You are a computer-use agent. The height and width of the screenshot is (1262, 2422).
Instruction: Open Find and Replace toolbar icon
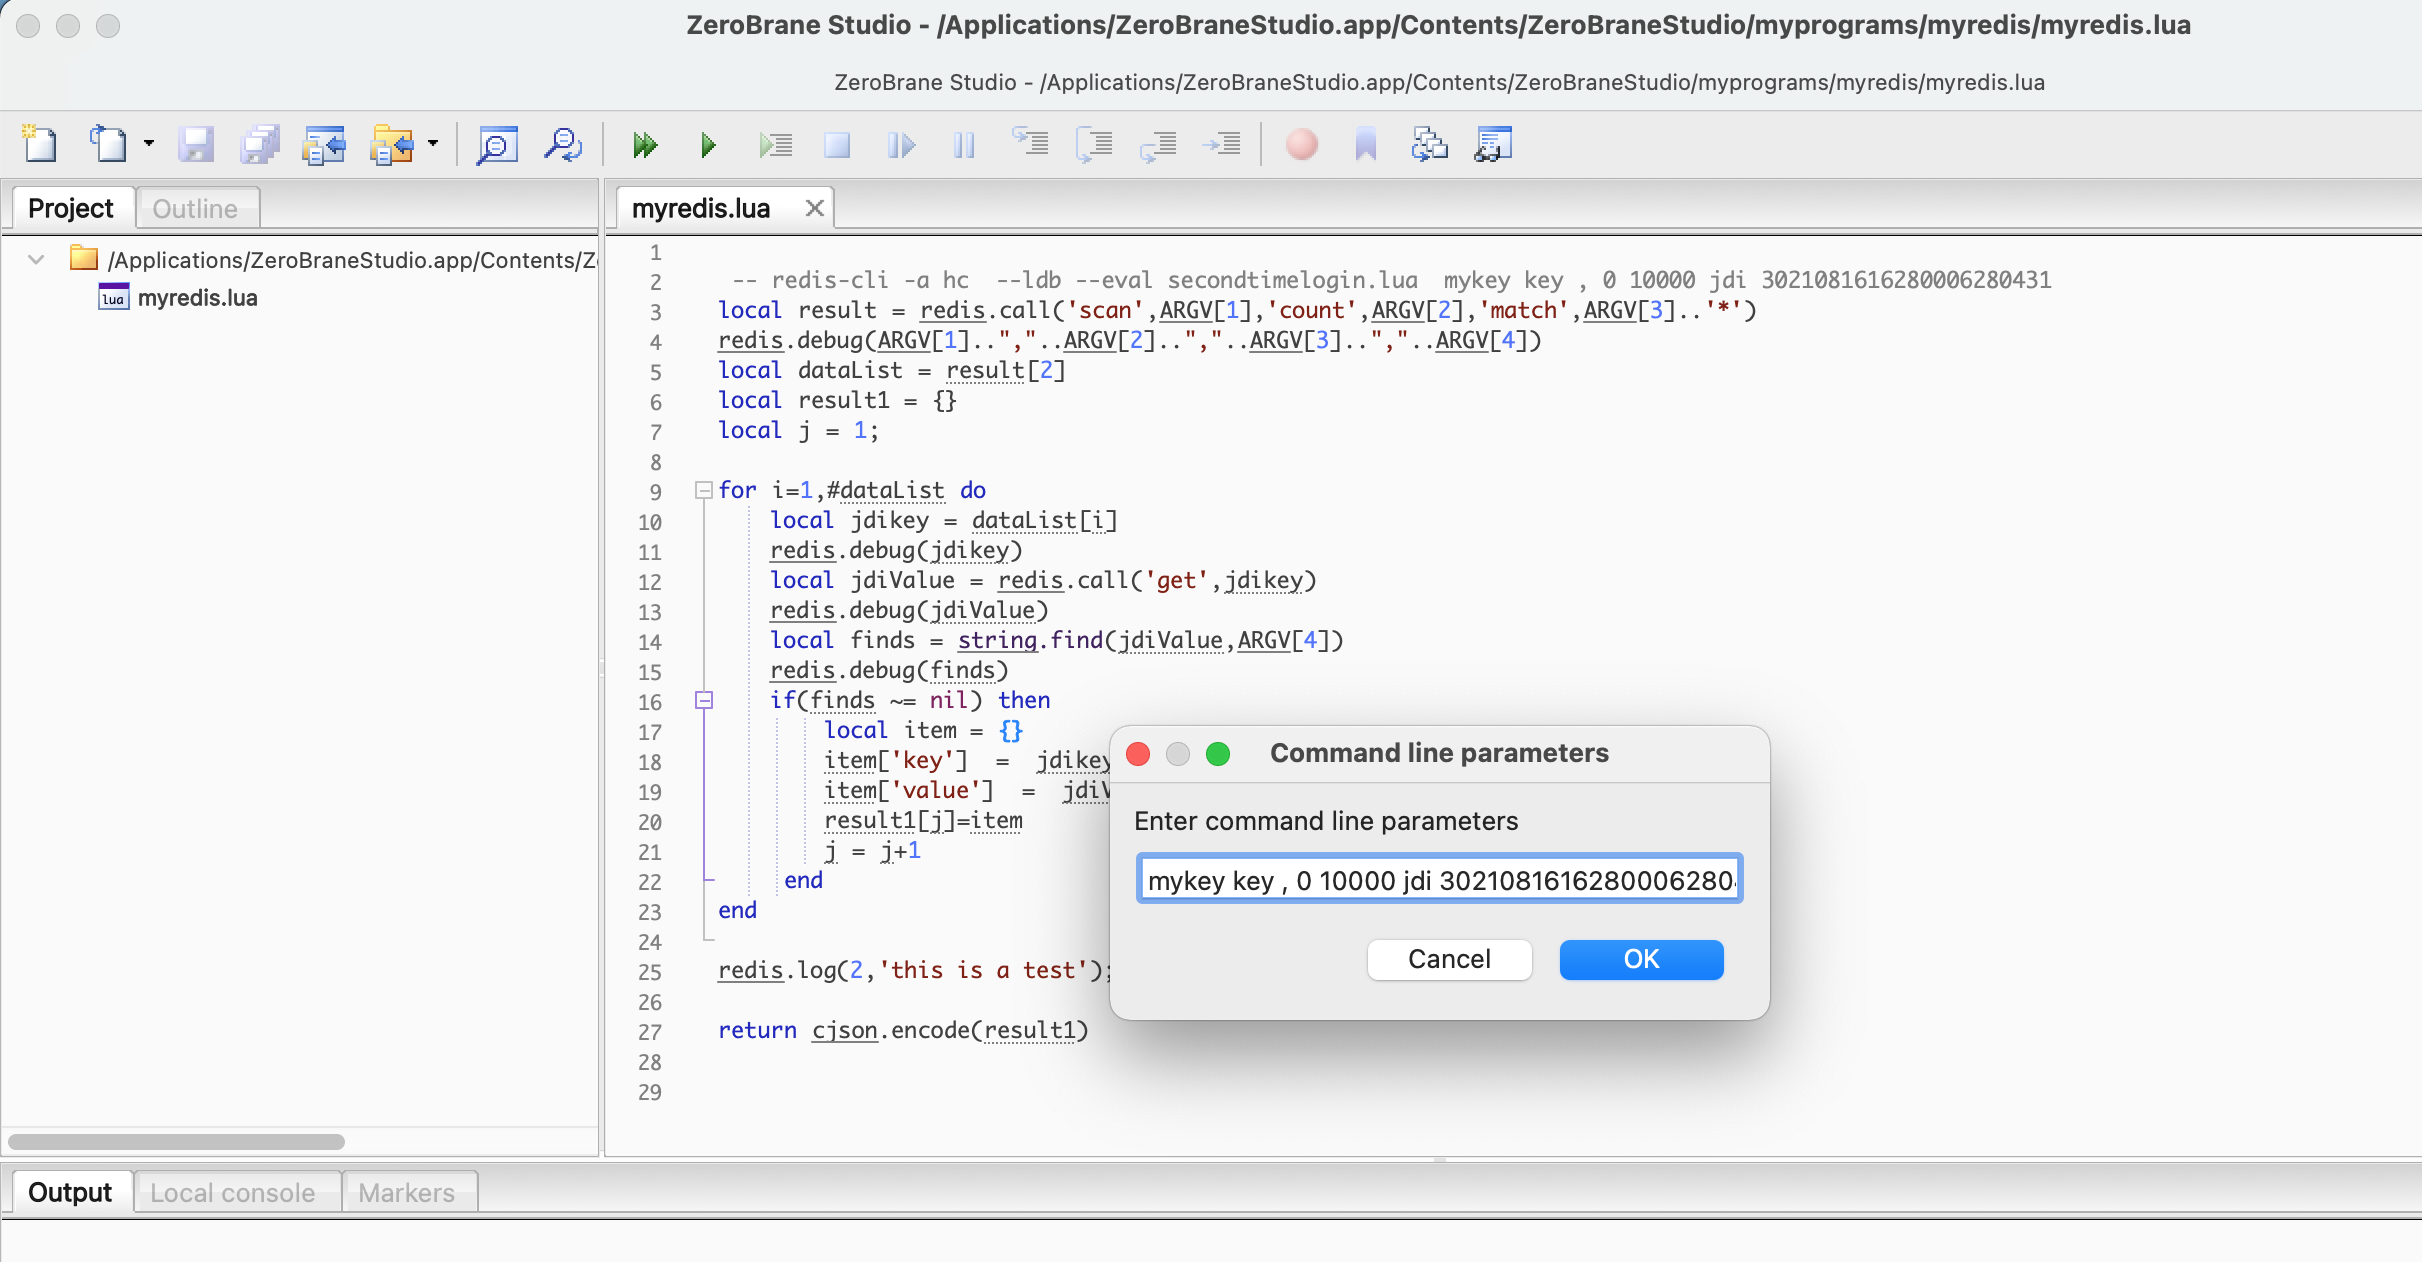tap(563, 145)
